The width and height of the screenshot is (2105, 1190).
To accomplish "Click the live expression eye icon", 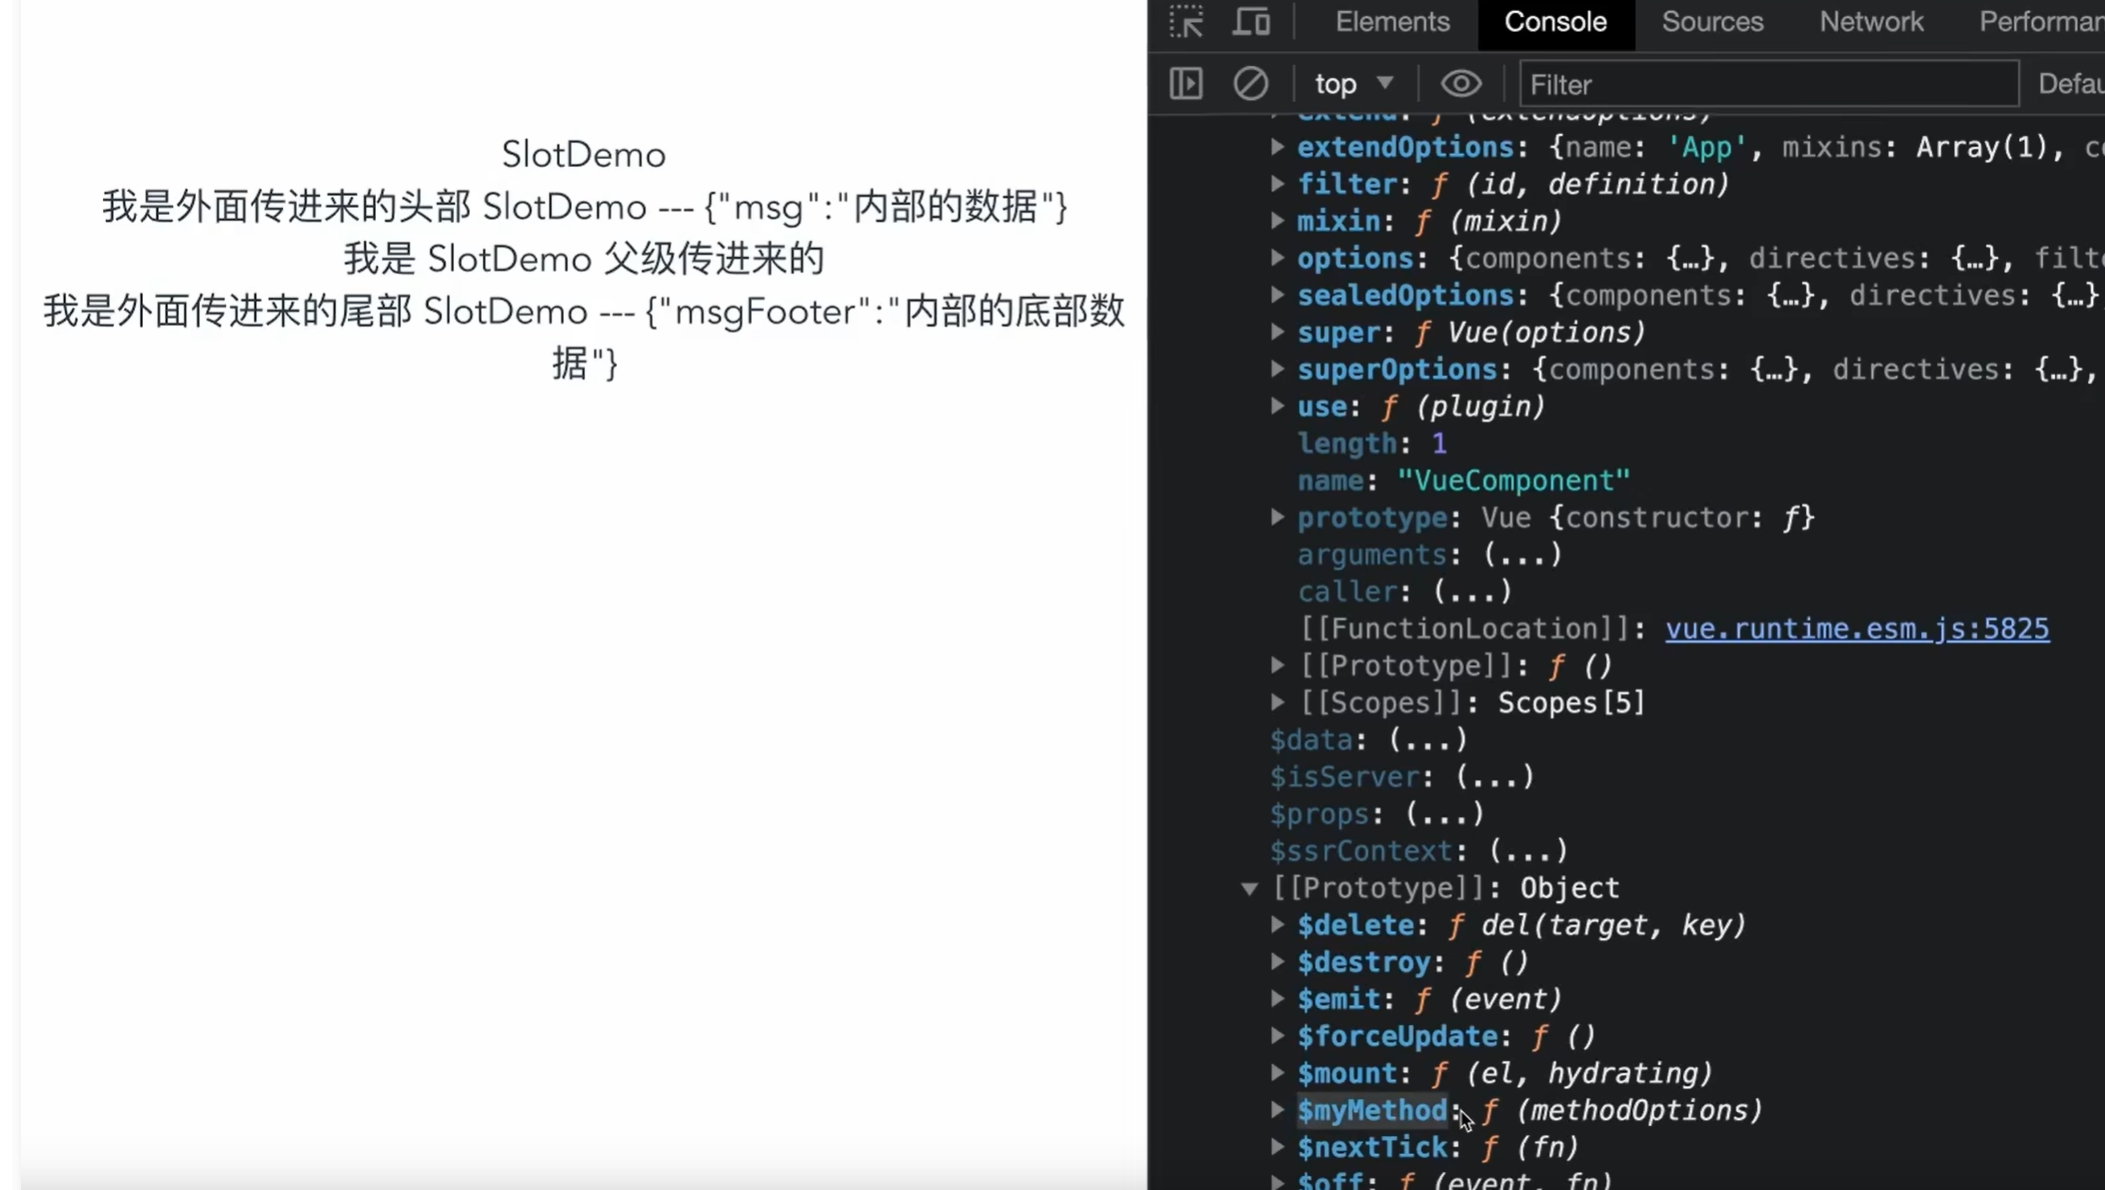I will (x=1460, y=84).
